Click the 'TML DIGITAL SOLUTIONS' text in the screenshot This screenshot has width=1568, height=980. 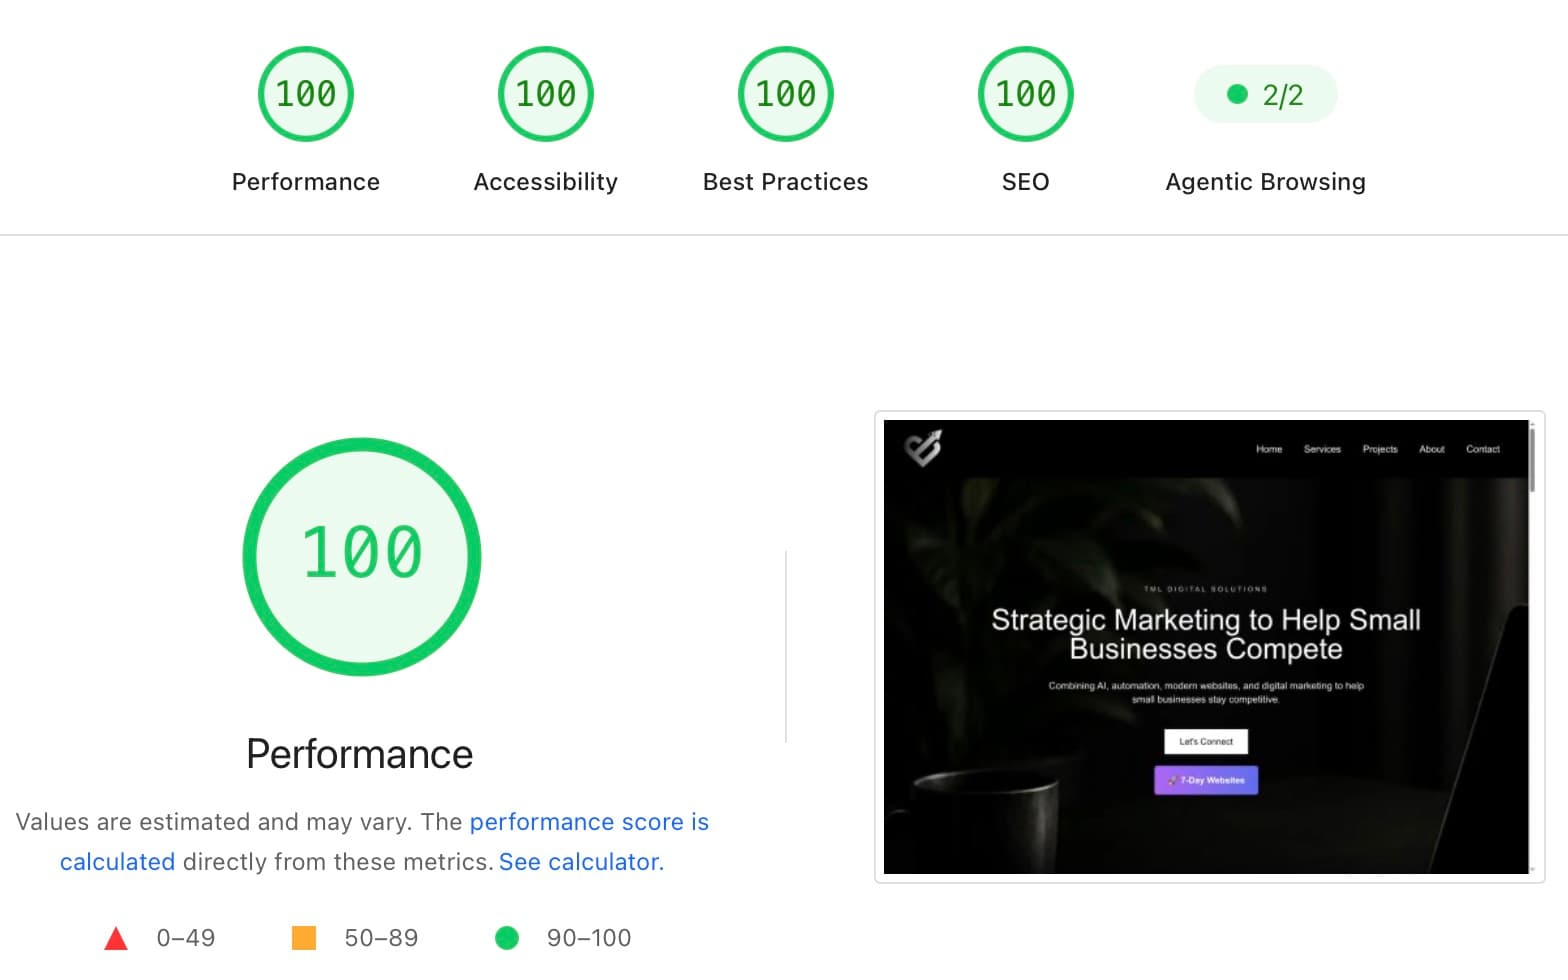(1205, 589)
